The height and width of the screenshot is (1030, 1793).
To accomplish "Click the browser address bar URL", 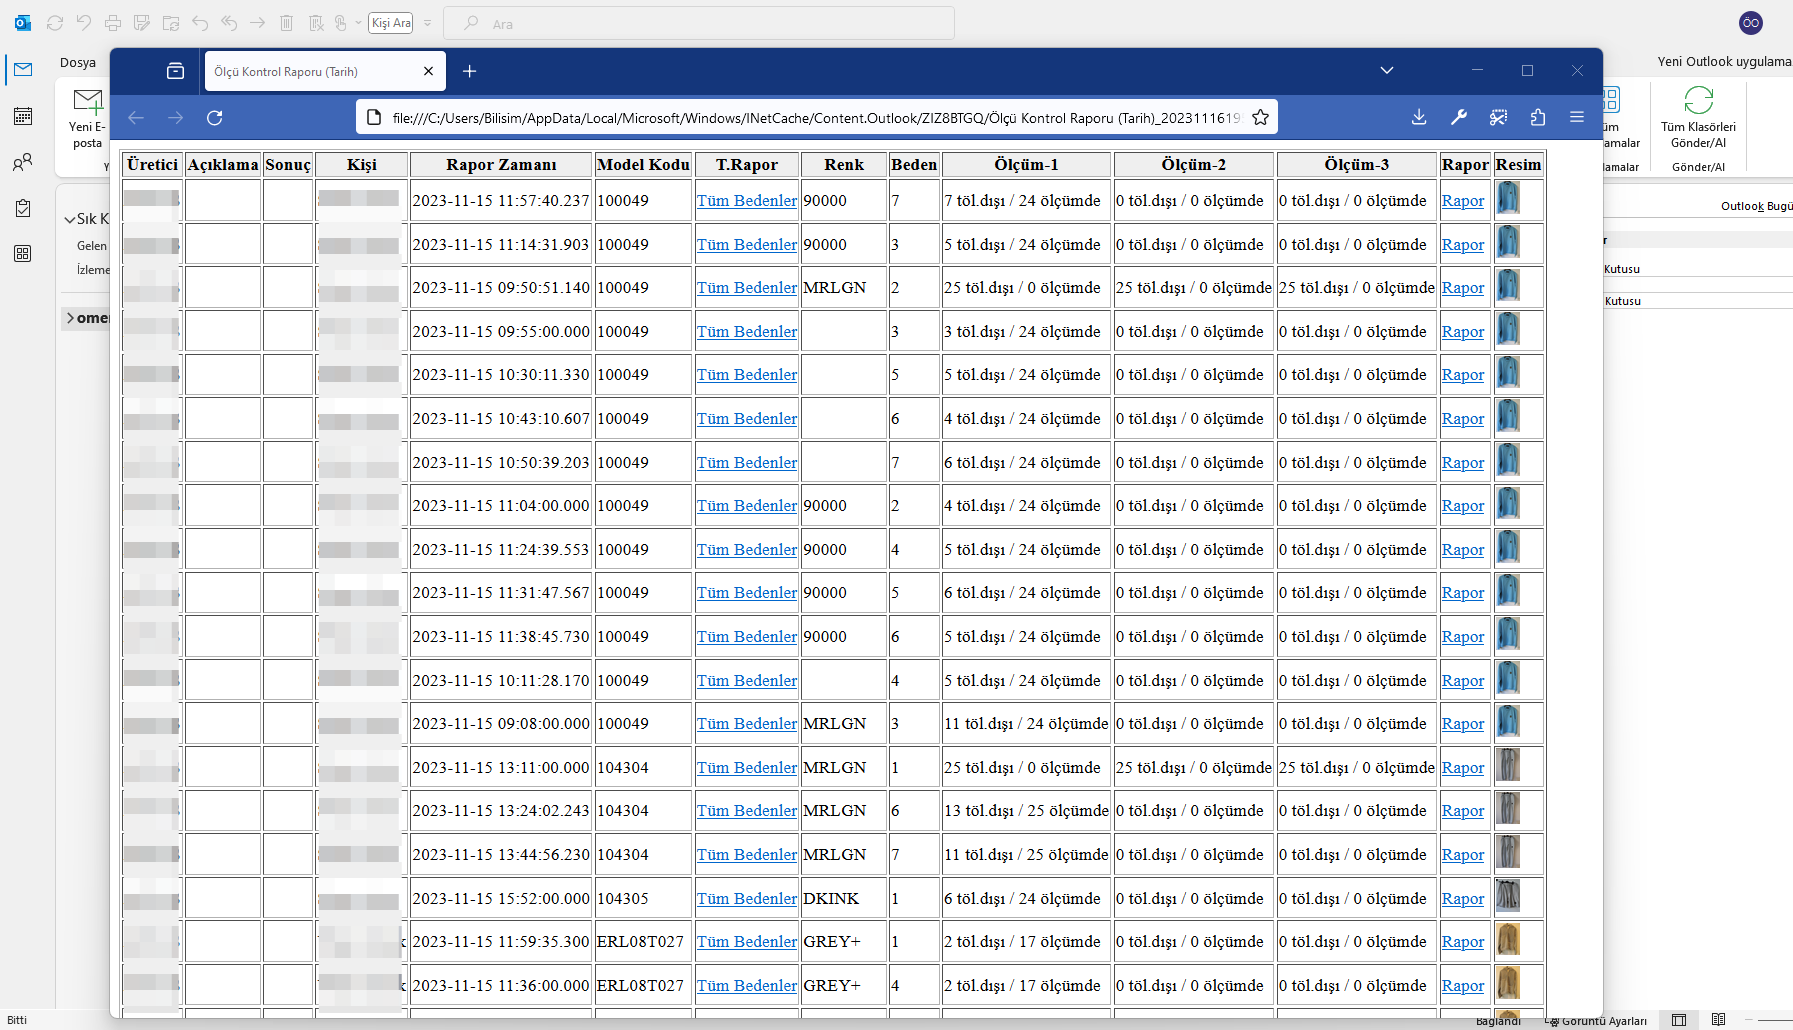I will [815, 118].
